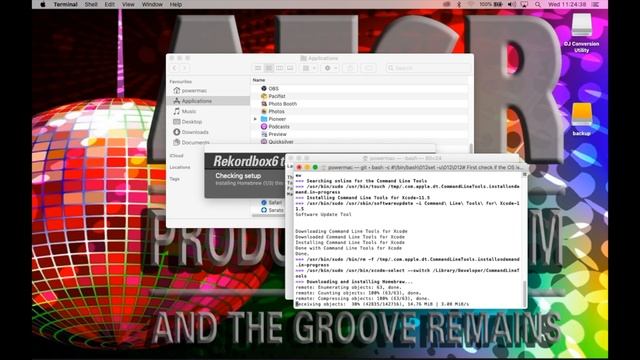This screenshot has width=640, height=360.
Task: Open the backup drive on desktop
Action: click(582, 119)
